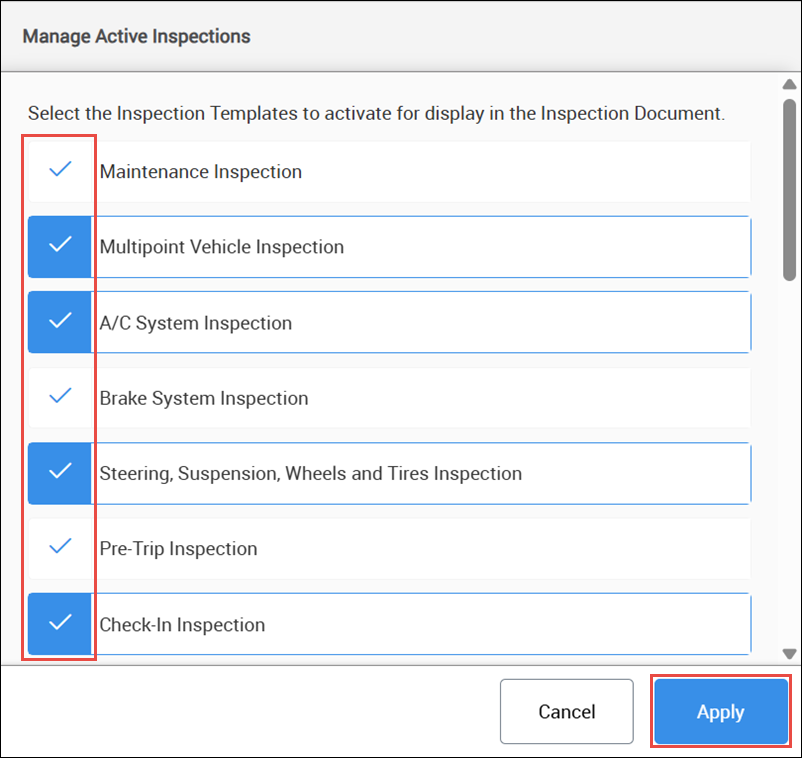The height and width of the screenshot is (758, 802).
Task: Click the Cancel button
Action: (567, 711)
